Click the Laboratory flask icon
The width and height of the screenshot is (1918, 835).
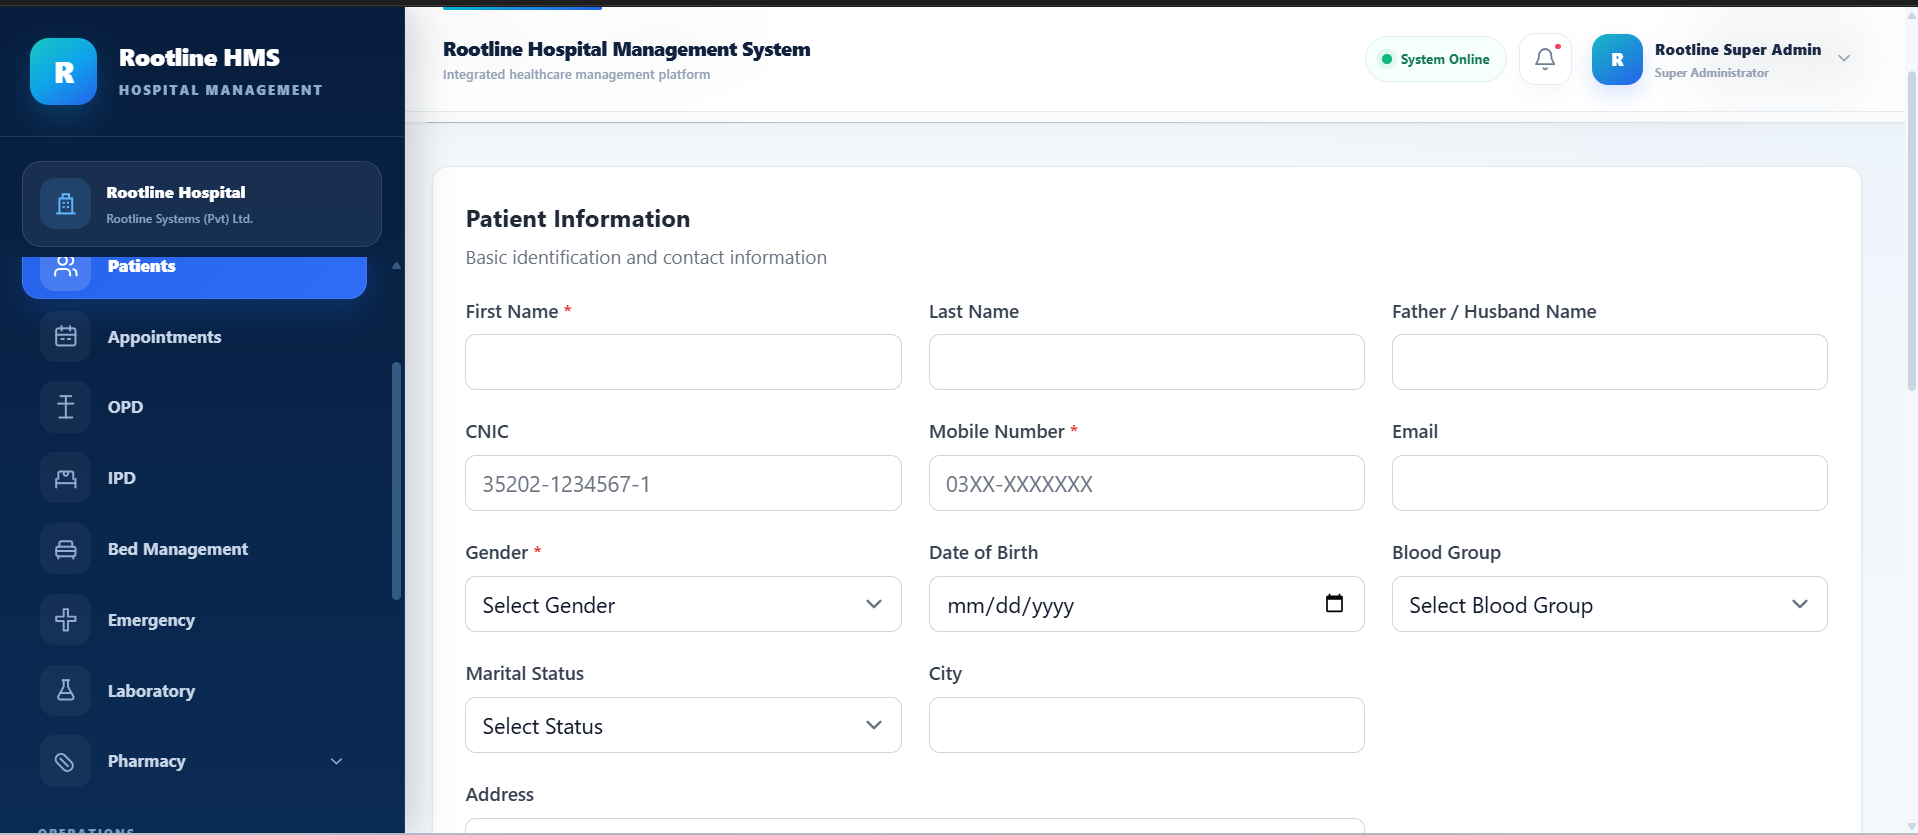[66, 691]
